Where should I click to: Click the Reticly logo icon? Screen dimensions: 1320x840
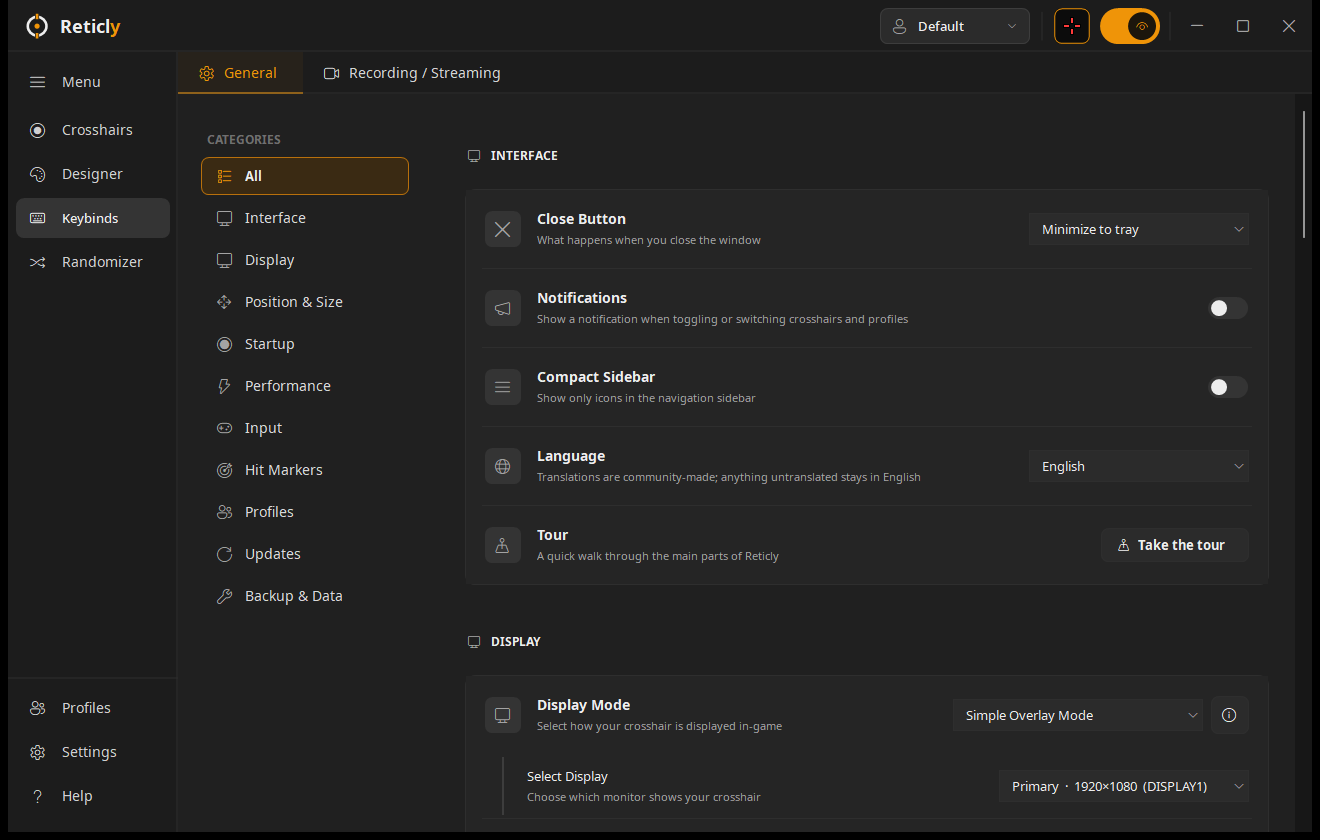(x=37, y=26)
